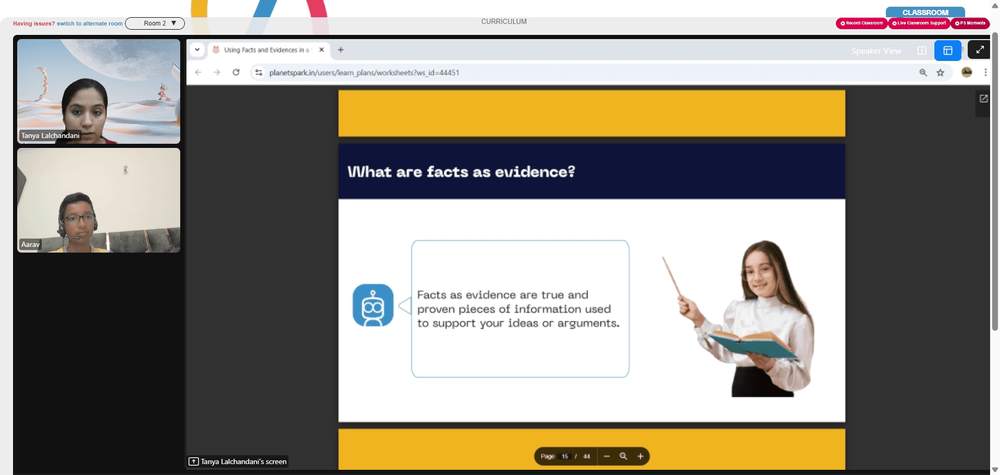Viewport: 1000px width, 475px height.
Task: Expand the browser tab search chevron
Action: [197, 50]
